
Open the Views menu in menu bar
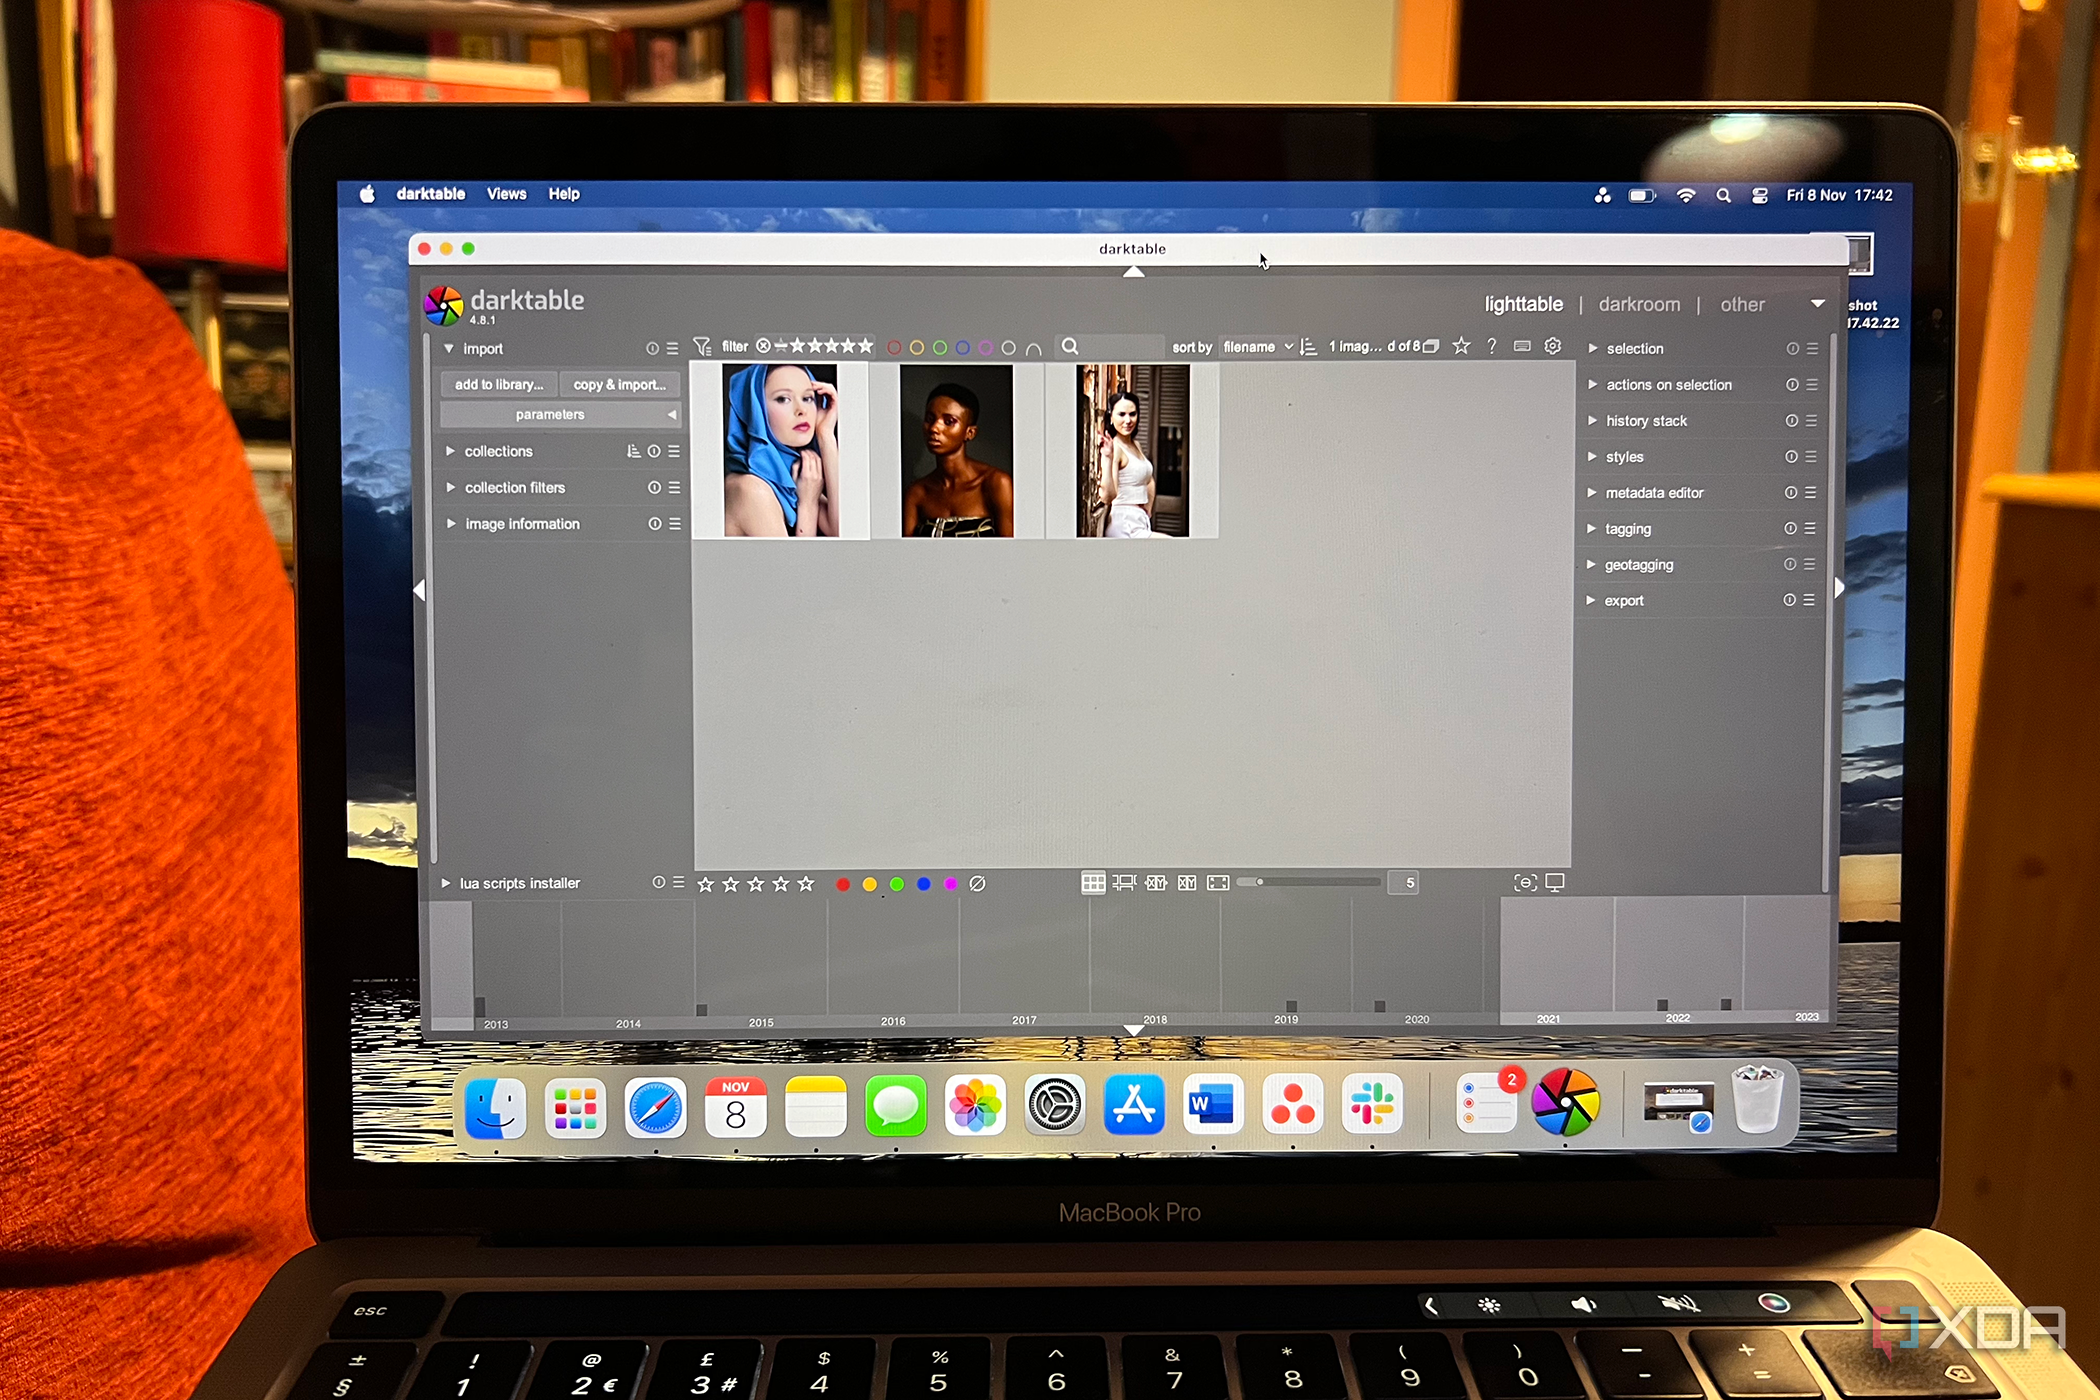pos(506,194)
